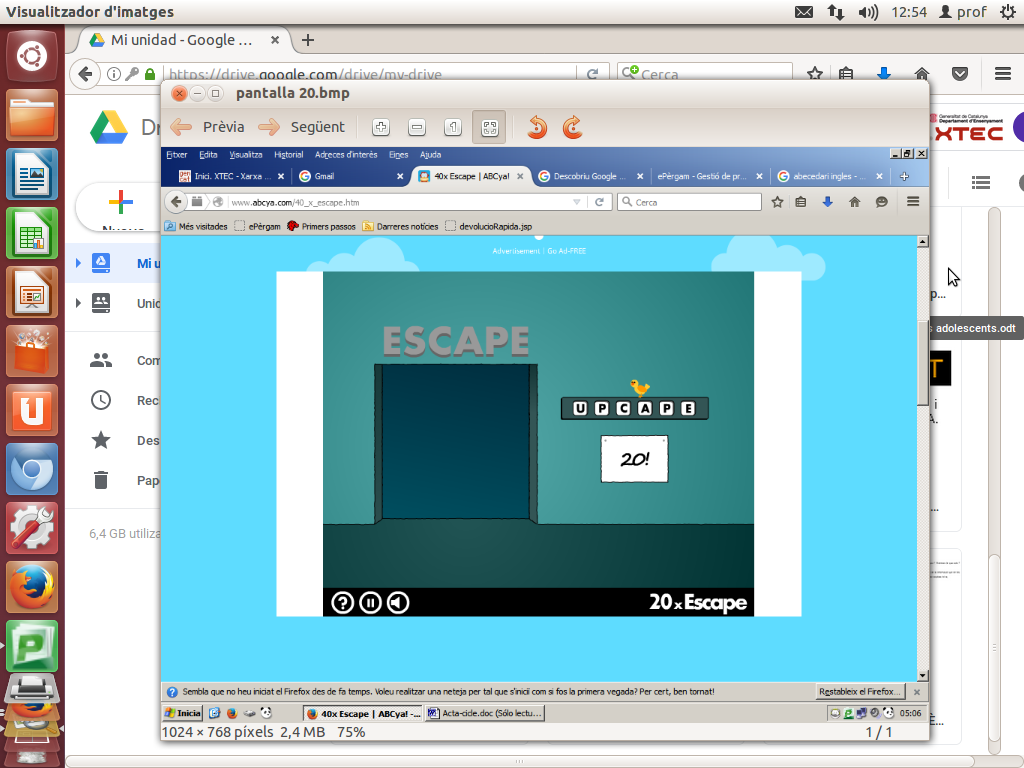The width and height of the screenshot is (1024, 768).
Task: Expand Mi unidad tree in Drive sidebar
Action: pos(78,263)
